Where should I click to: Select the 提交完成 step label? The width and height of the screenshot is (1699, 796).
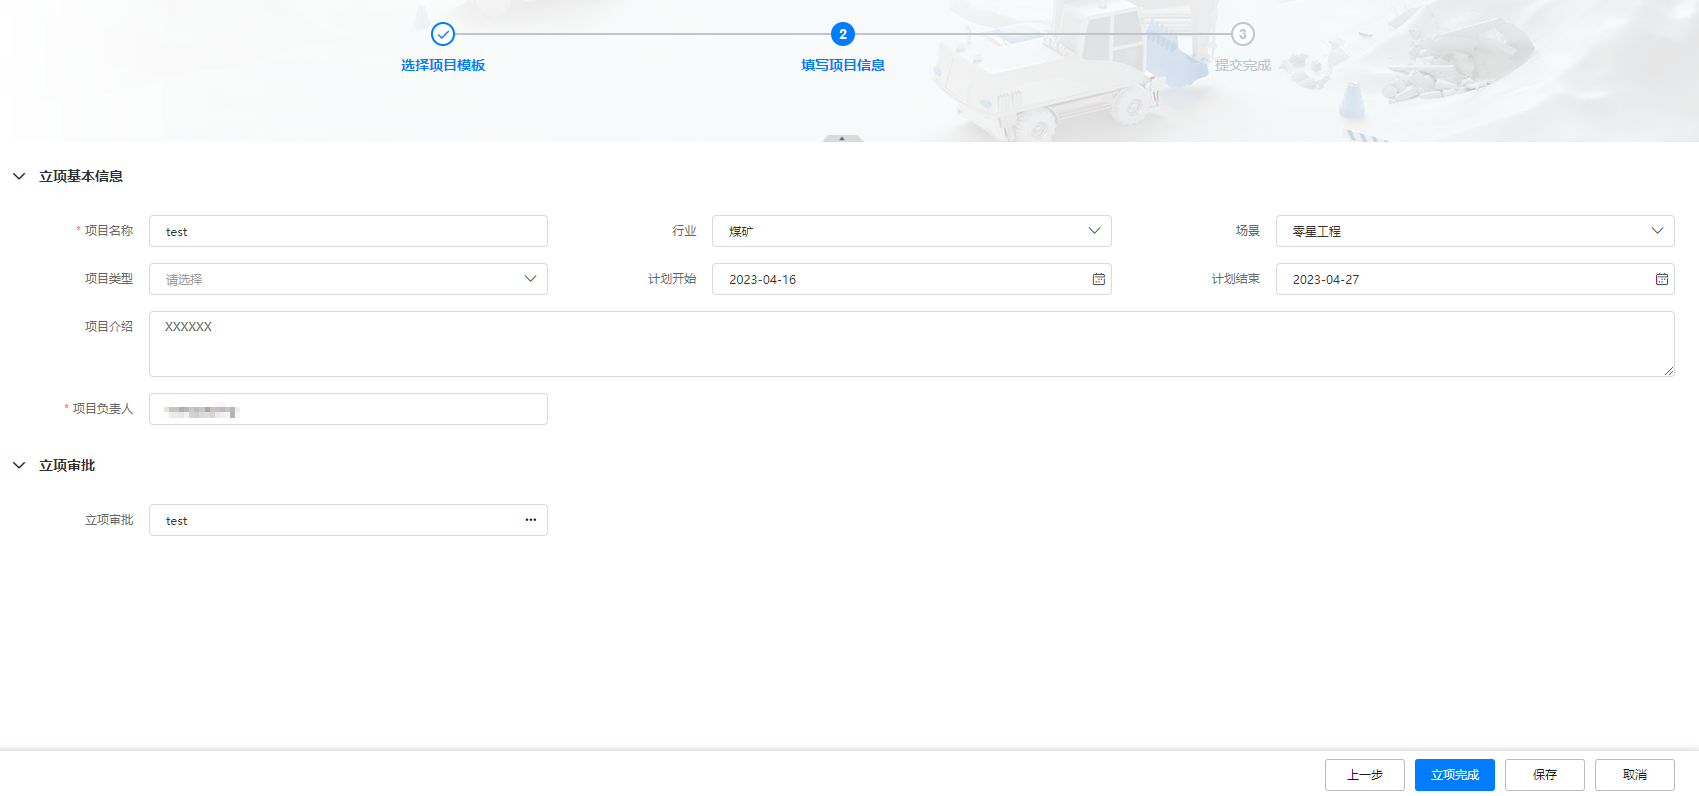point(1242,65)
